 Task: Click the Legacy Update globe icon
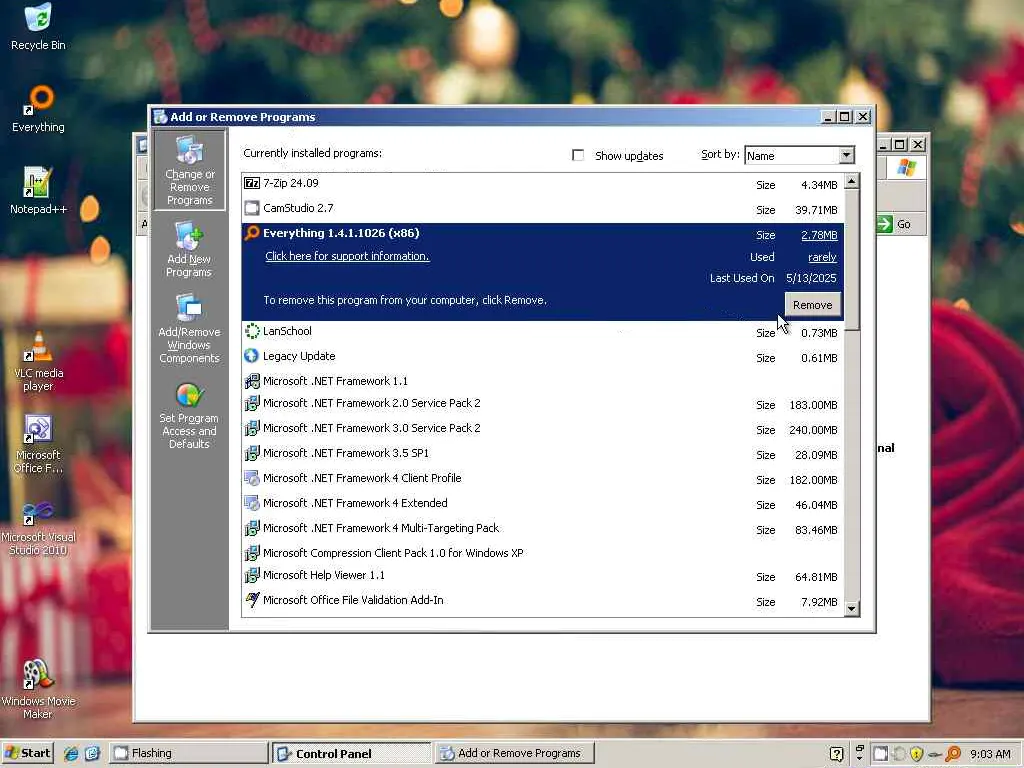pos(252,356)
